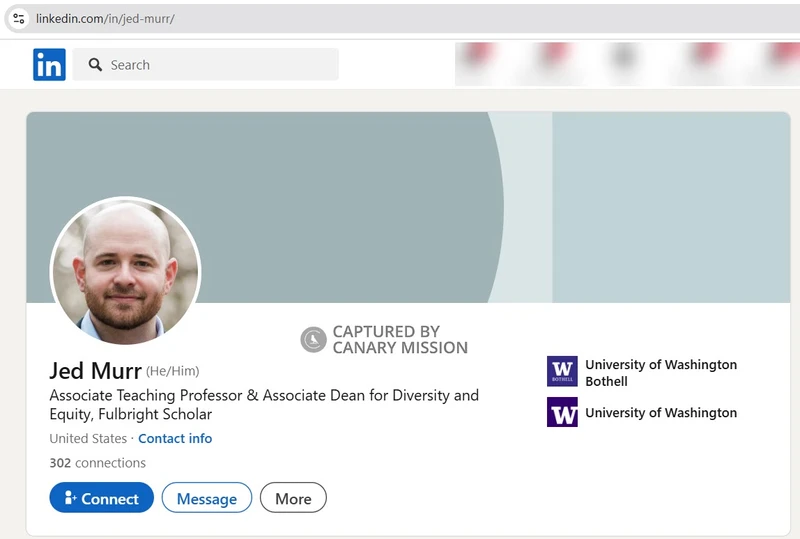The height and width of the screenshot is (539, 800).
Task: Open the University of Washington text link
Action: pyautogui.click(x=660, y=412)
